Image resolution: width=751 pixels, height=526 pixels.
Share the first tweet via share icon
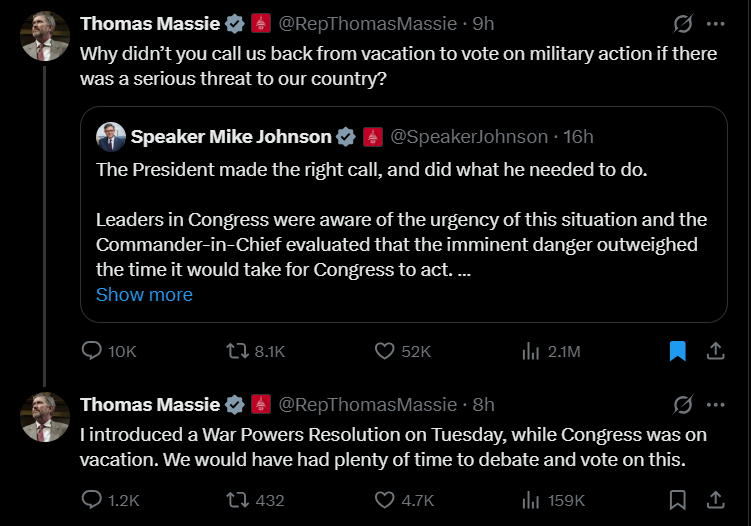[716, 351]
